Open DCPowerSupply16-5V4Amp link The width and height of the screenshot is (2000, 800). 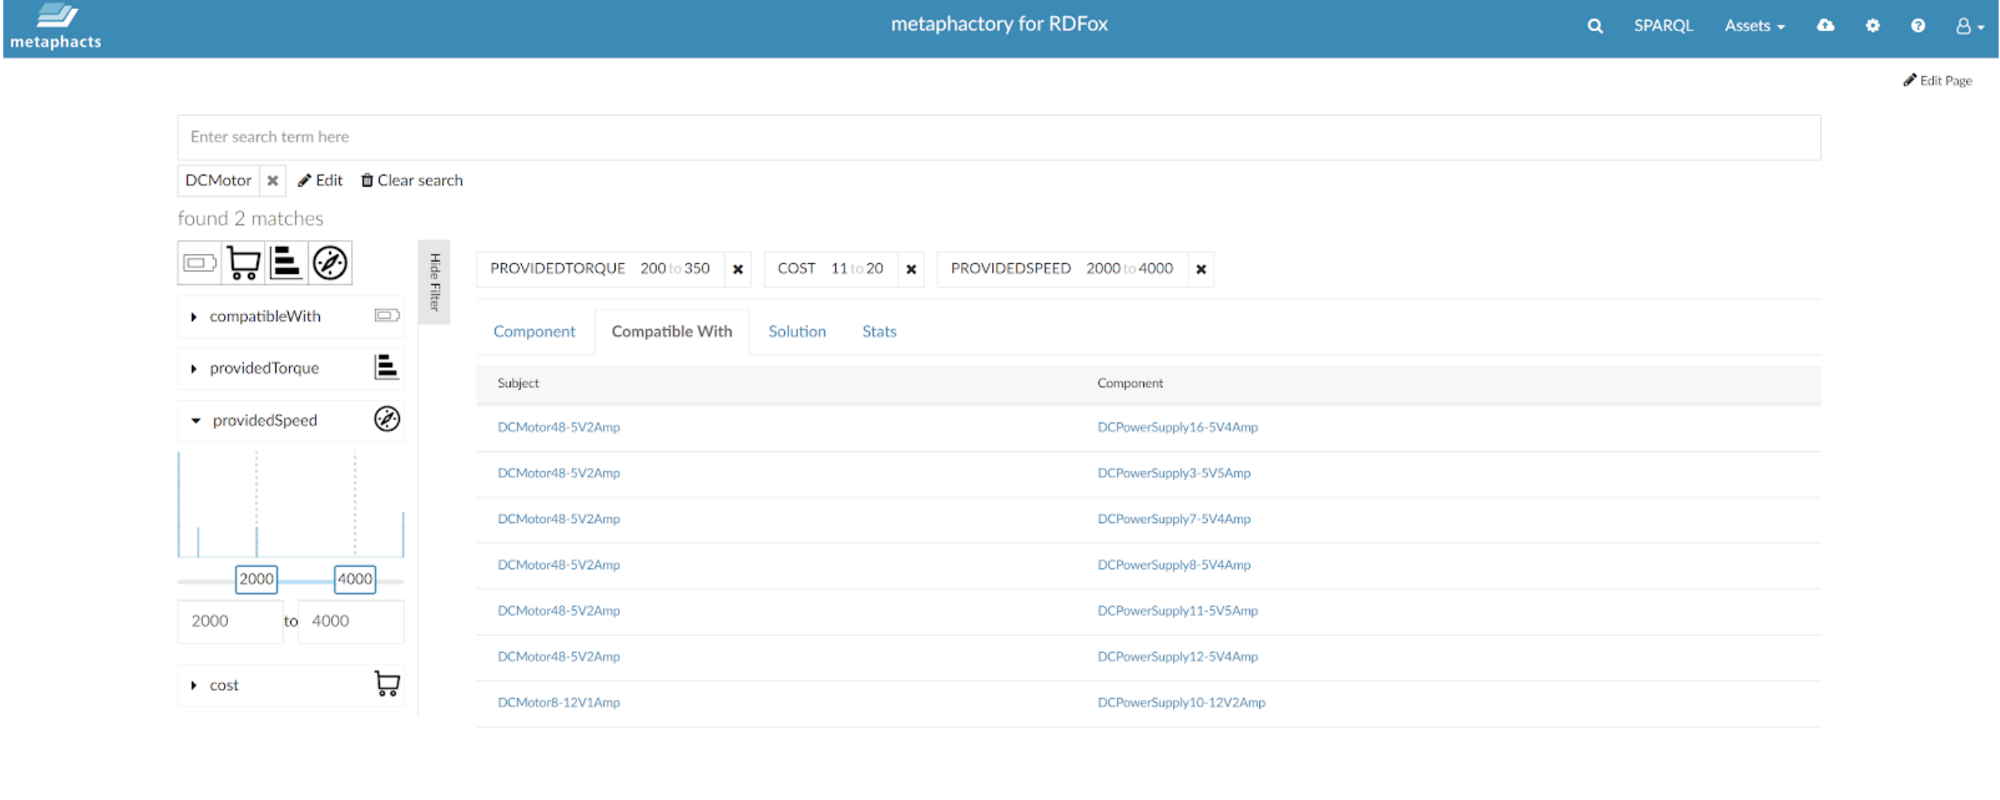[x=1178, y=428]
